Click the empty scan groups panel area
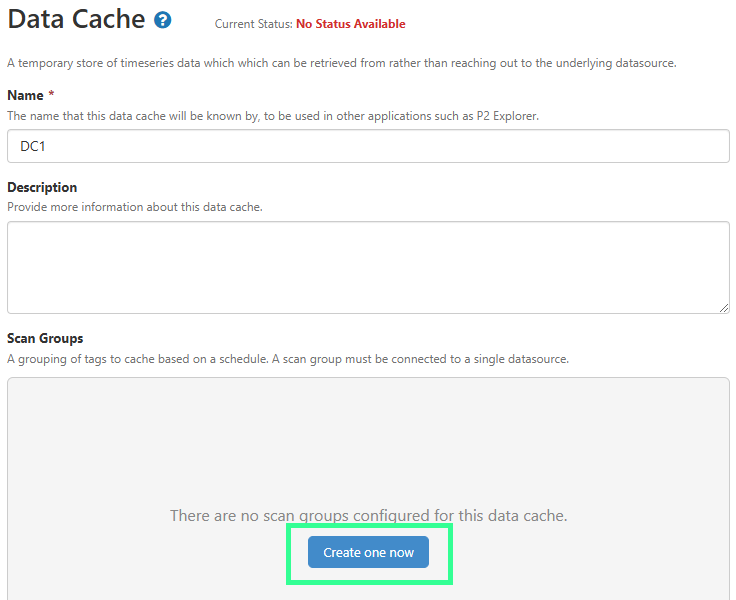This screenshot has height=600, width=736. point(368,440)
